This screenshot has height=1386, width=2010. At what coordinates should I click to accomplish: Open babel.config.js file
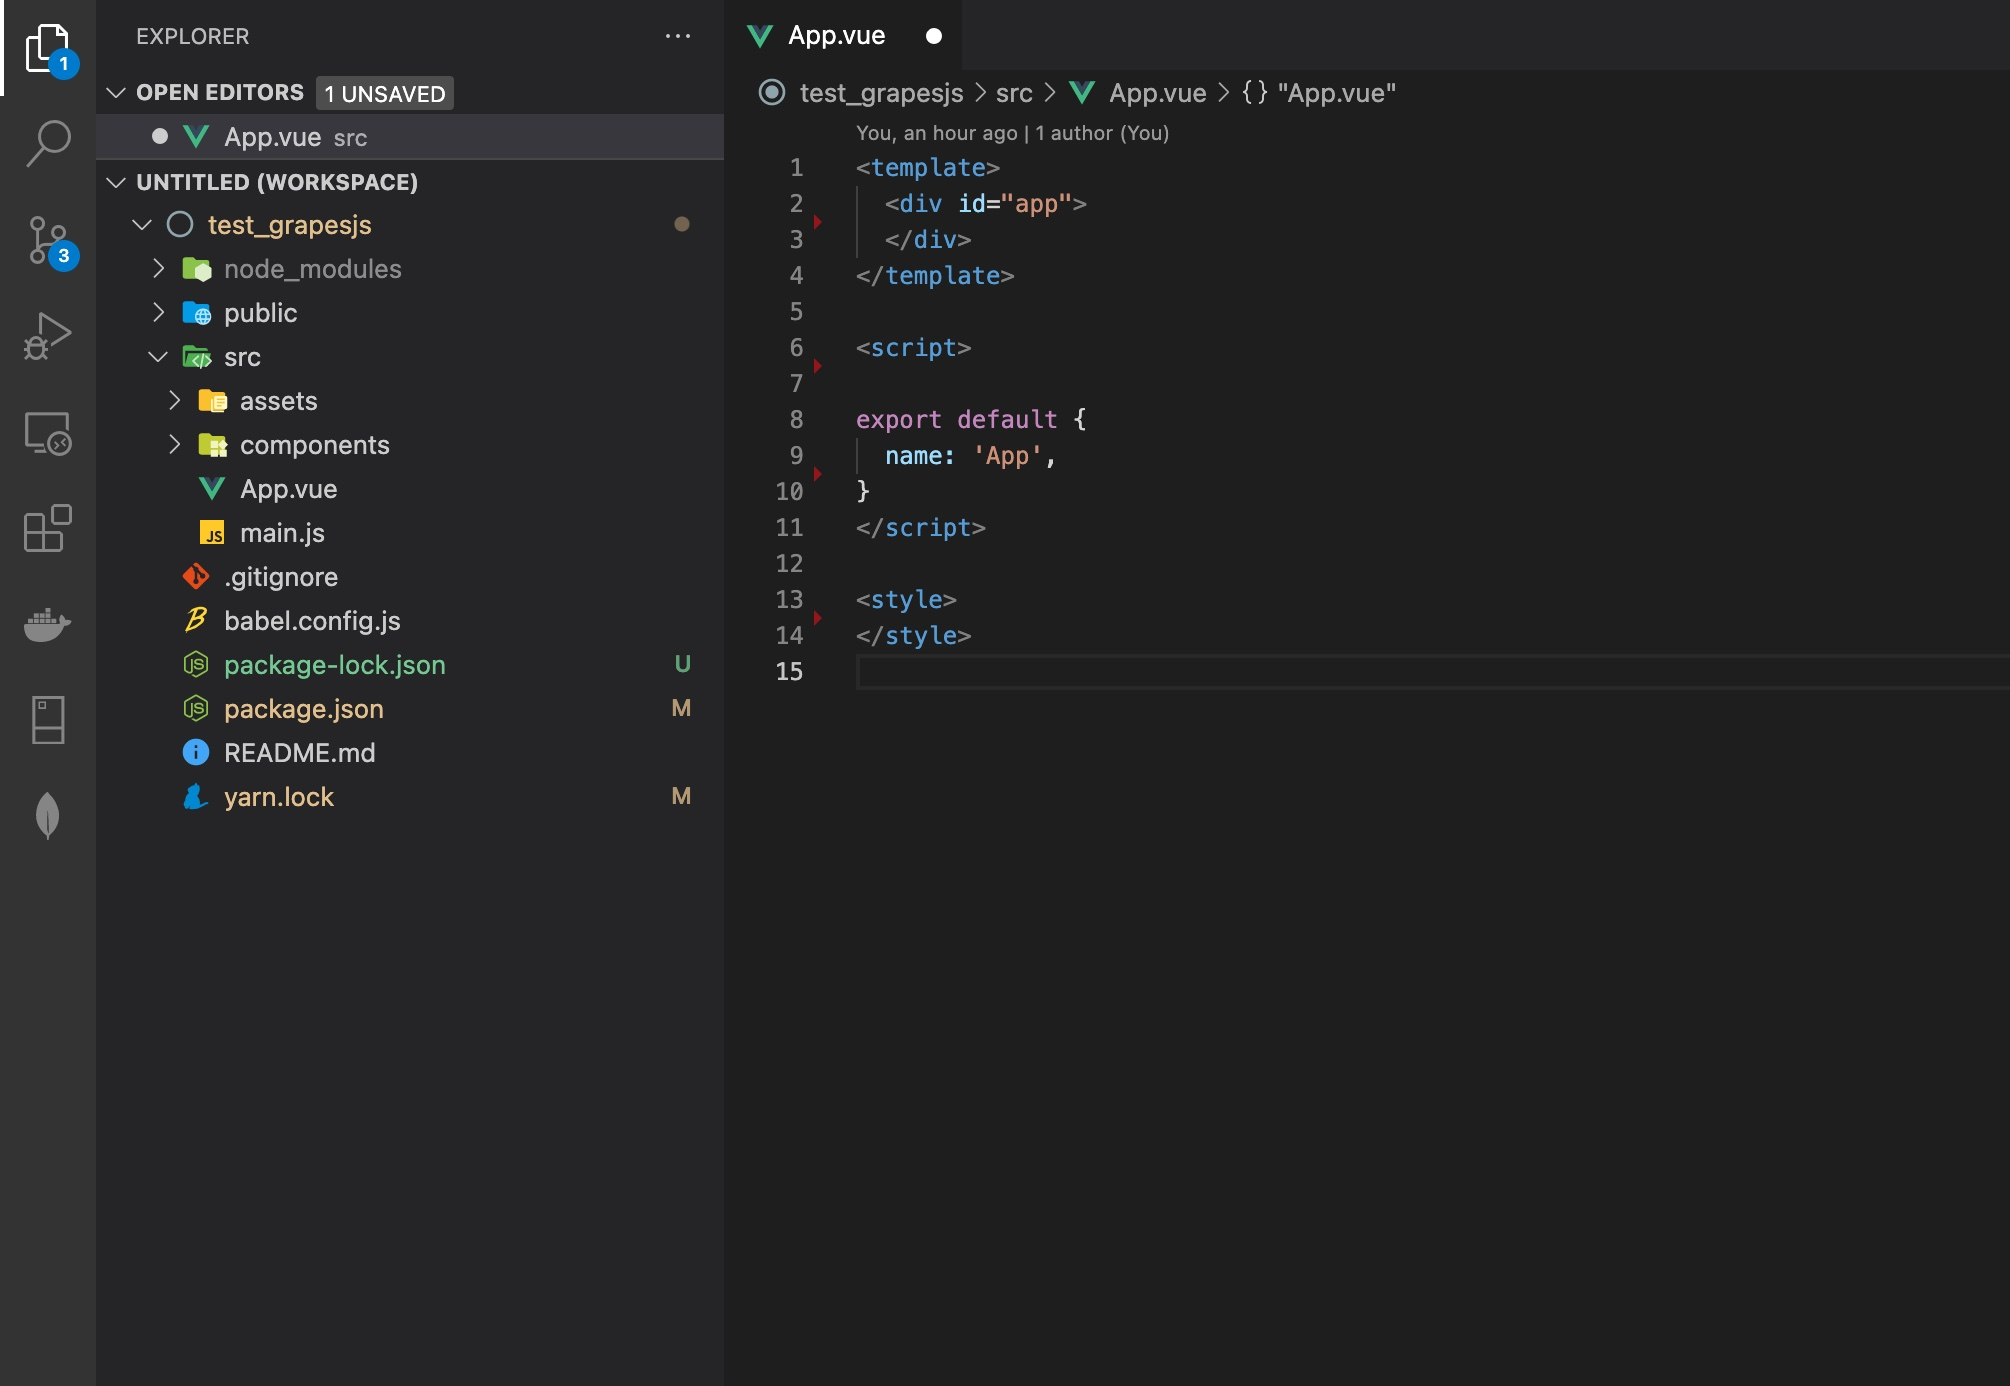coord(410,621)
